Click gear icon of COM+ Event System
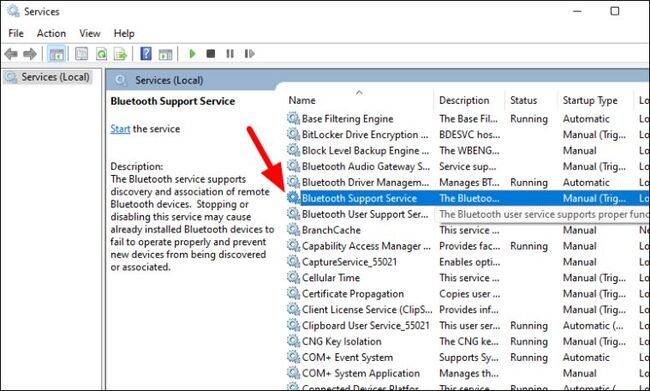This screenshot has width=650, height=391. [x=293, y=357]
